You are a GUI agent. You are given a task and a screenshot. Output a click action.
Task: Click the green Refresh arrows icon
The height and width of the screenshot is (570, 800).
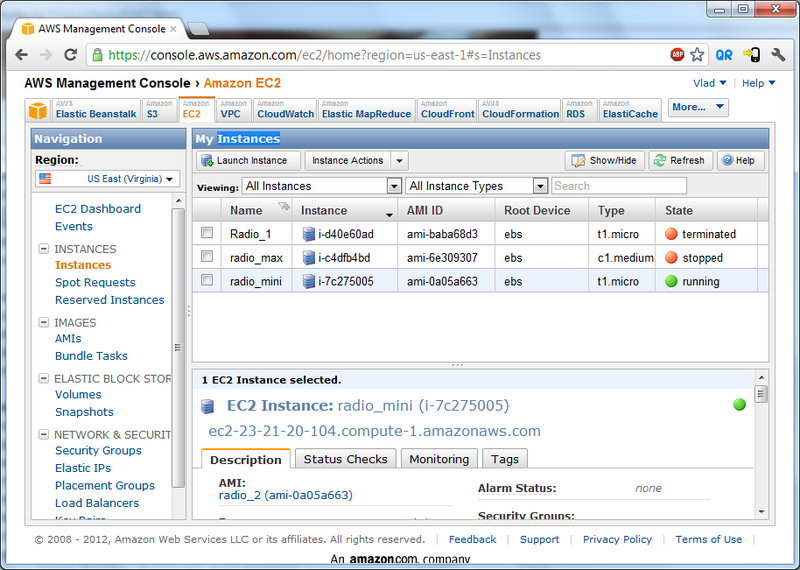tap(660, 160)
